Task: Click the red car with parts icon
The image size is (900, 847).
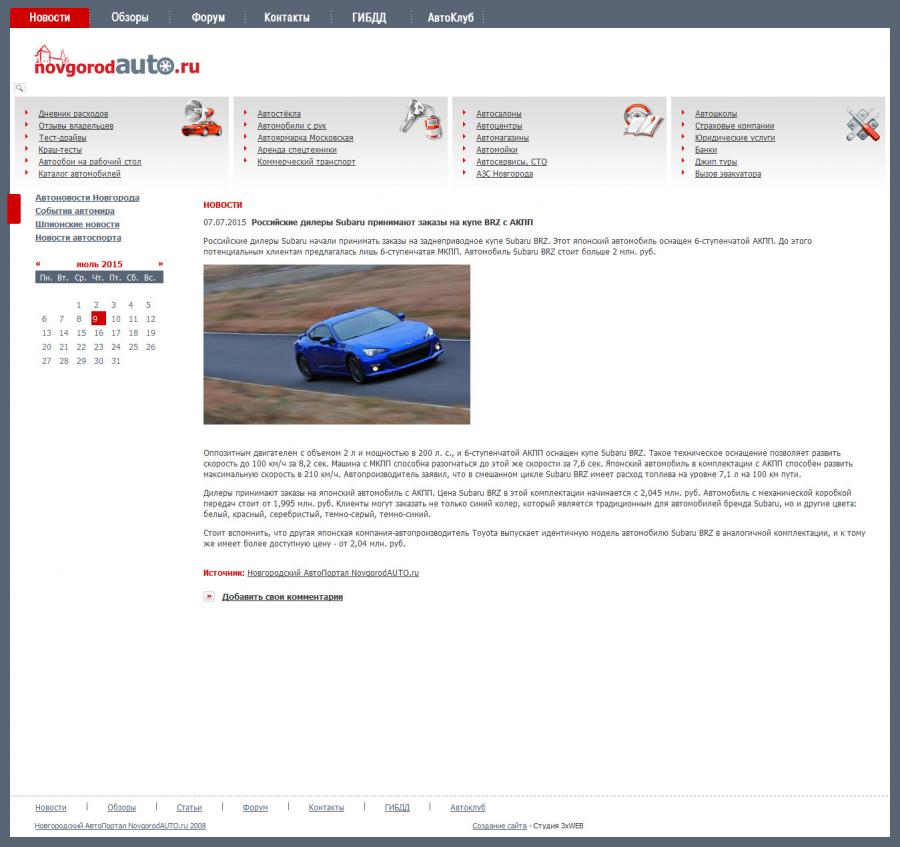Action: 201,119
